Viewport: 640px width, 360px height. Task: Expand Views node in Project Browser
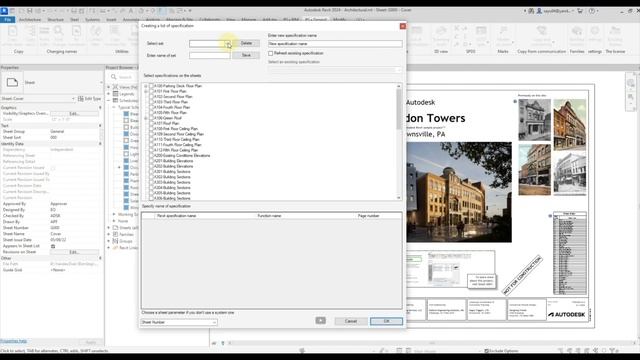(109, 87)
